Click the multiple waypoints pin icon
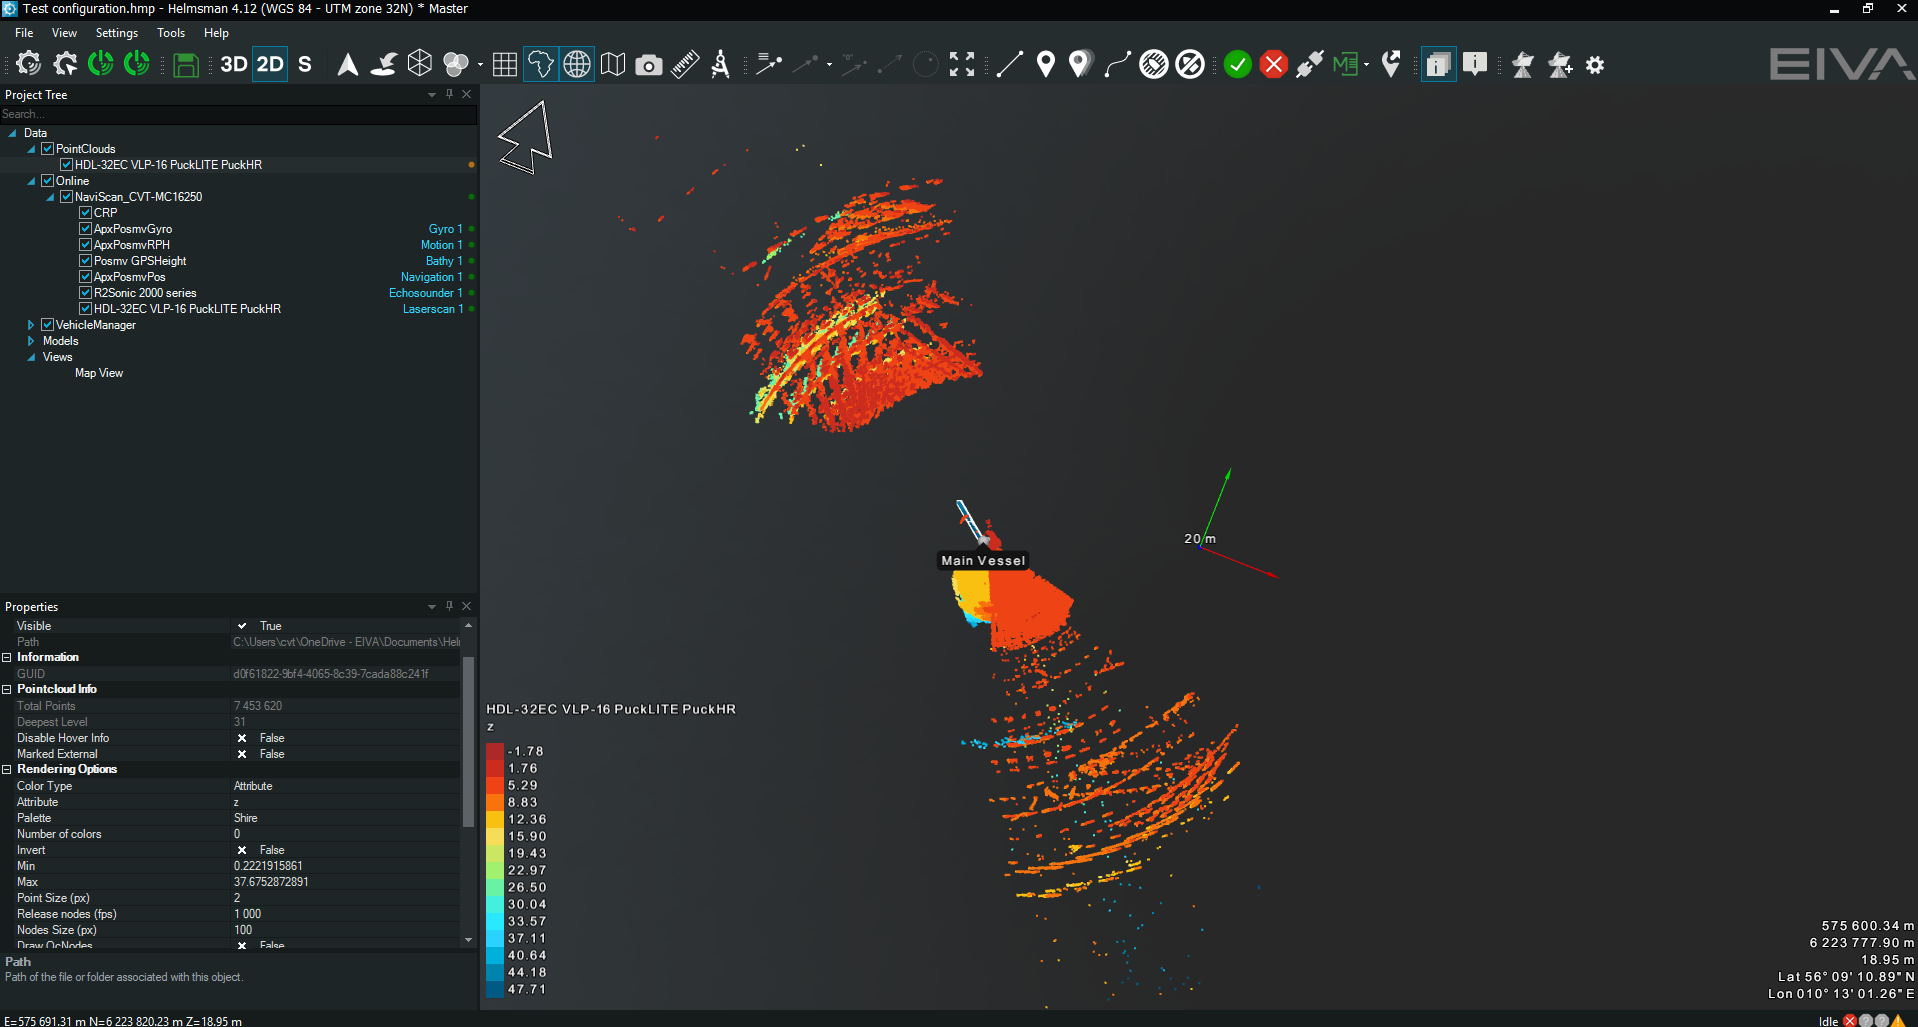Screen dimensions: 1918x1027 click(1080, 65)
